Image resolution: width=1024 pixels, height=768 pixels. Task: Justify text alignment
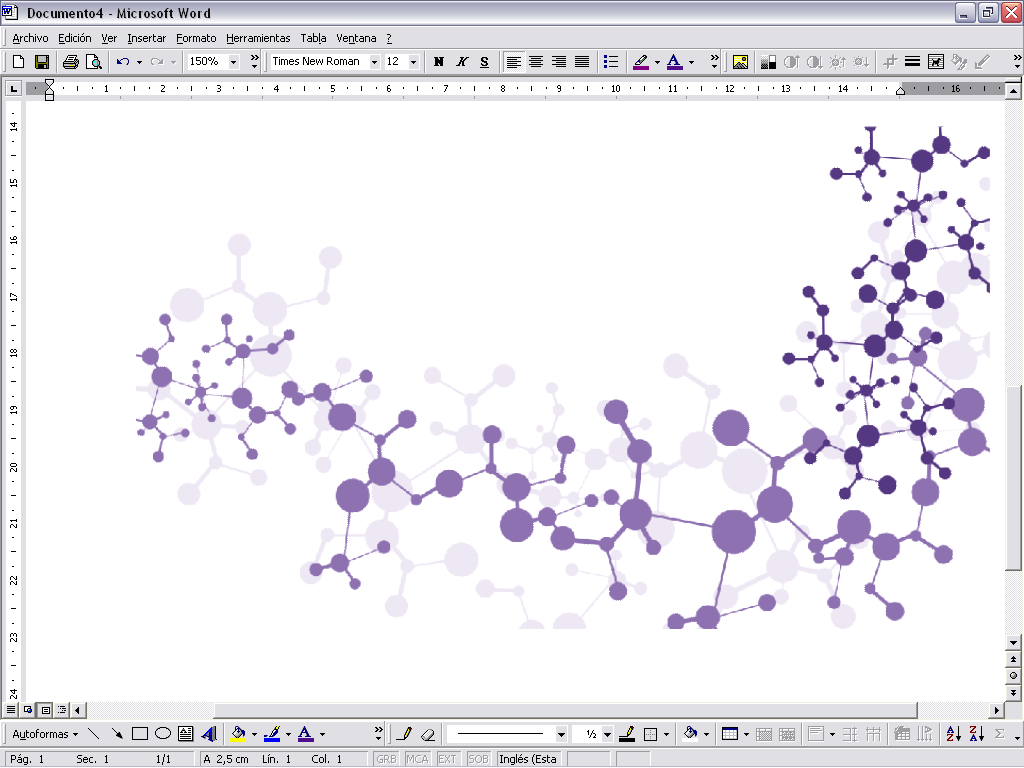pyautogui.click(x=582, y=62)
